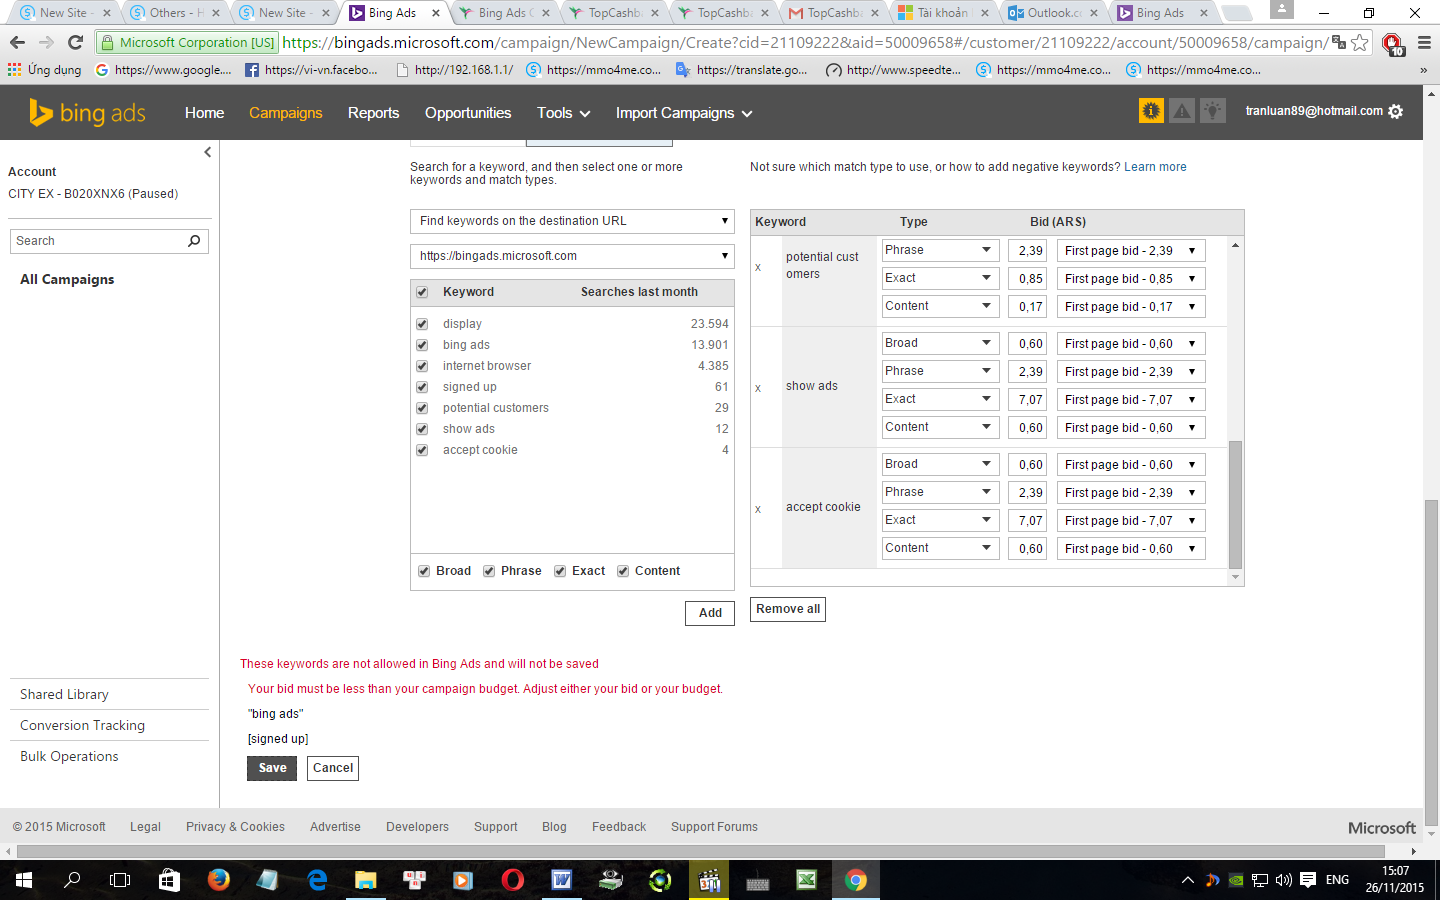The image size is (1440, 900).
Task: Open the Chrome hamburger menu
Action: (1424, 42)
